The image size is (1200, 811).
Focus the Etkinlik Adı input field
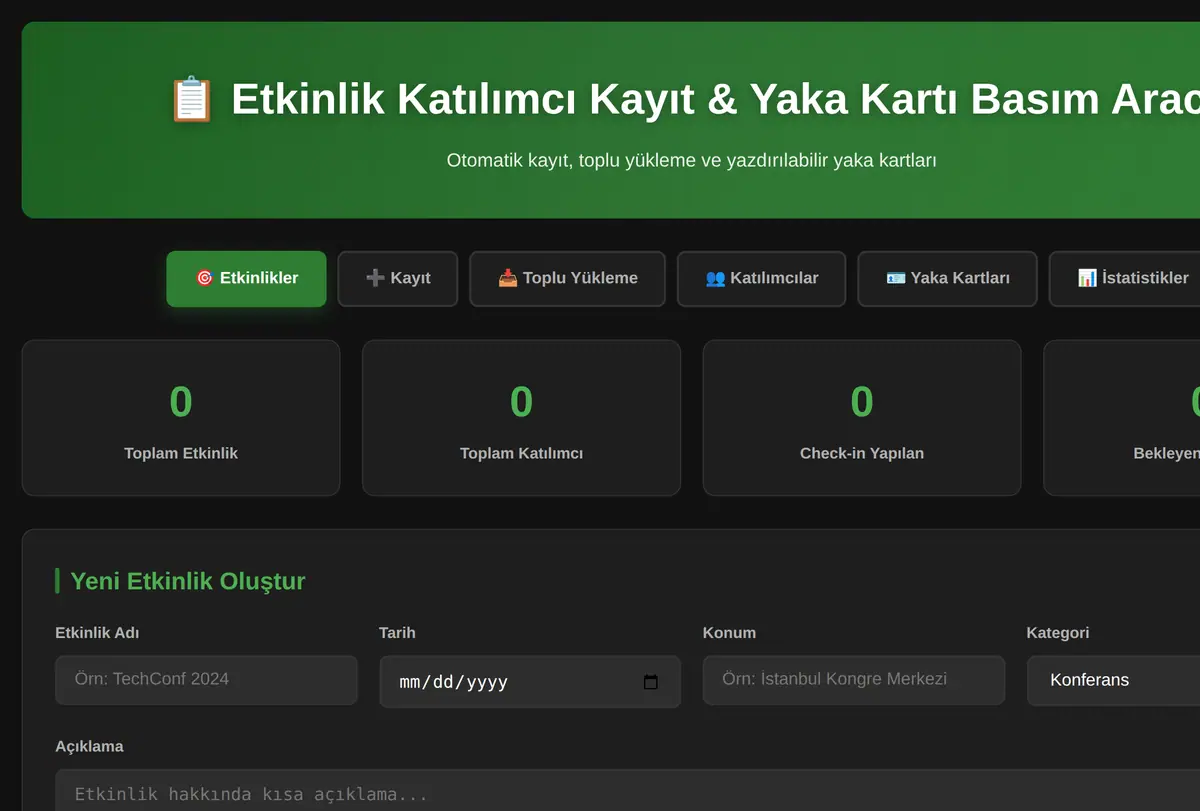pyautogui.click(x=206, y=680)
